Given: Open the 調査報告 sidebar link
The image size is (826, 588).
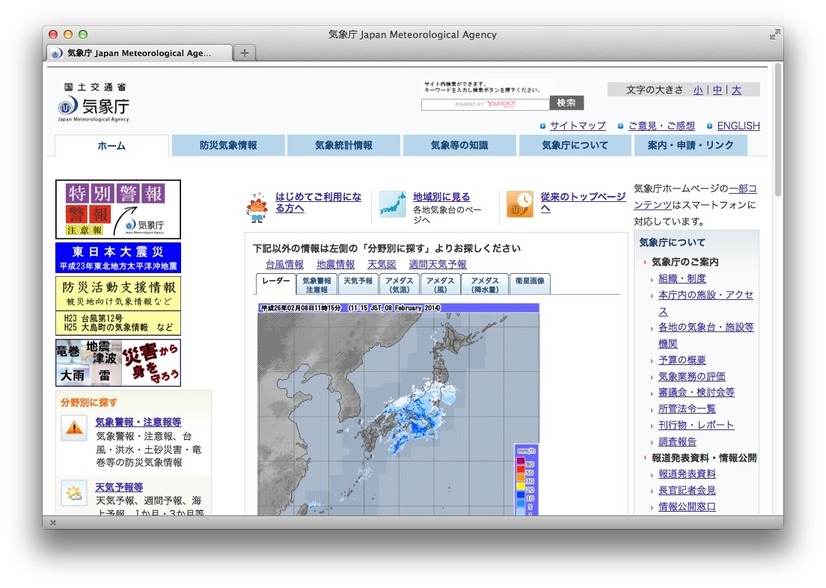Looking at the screenshot, I should 677,442.
